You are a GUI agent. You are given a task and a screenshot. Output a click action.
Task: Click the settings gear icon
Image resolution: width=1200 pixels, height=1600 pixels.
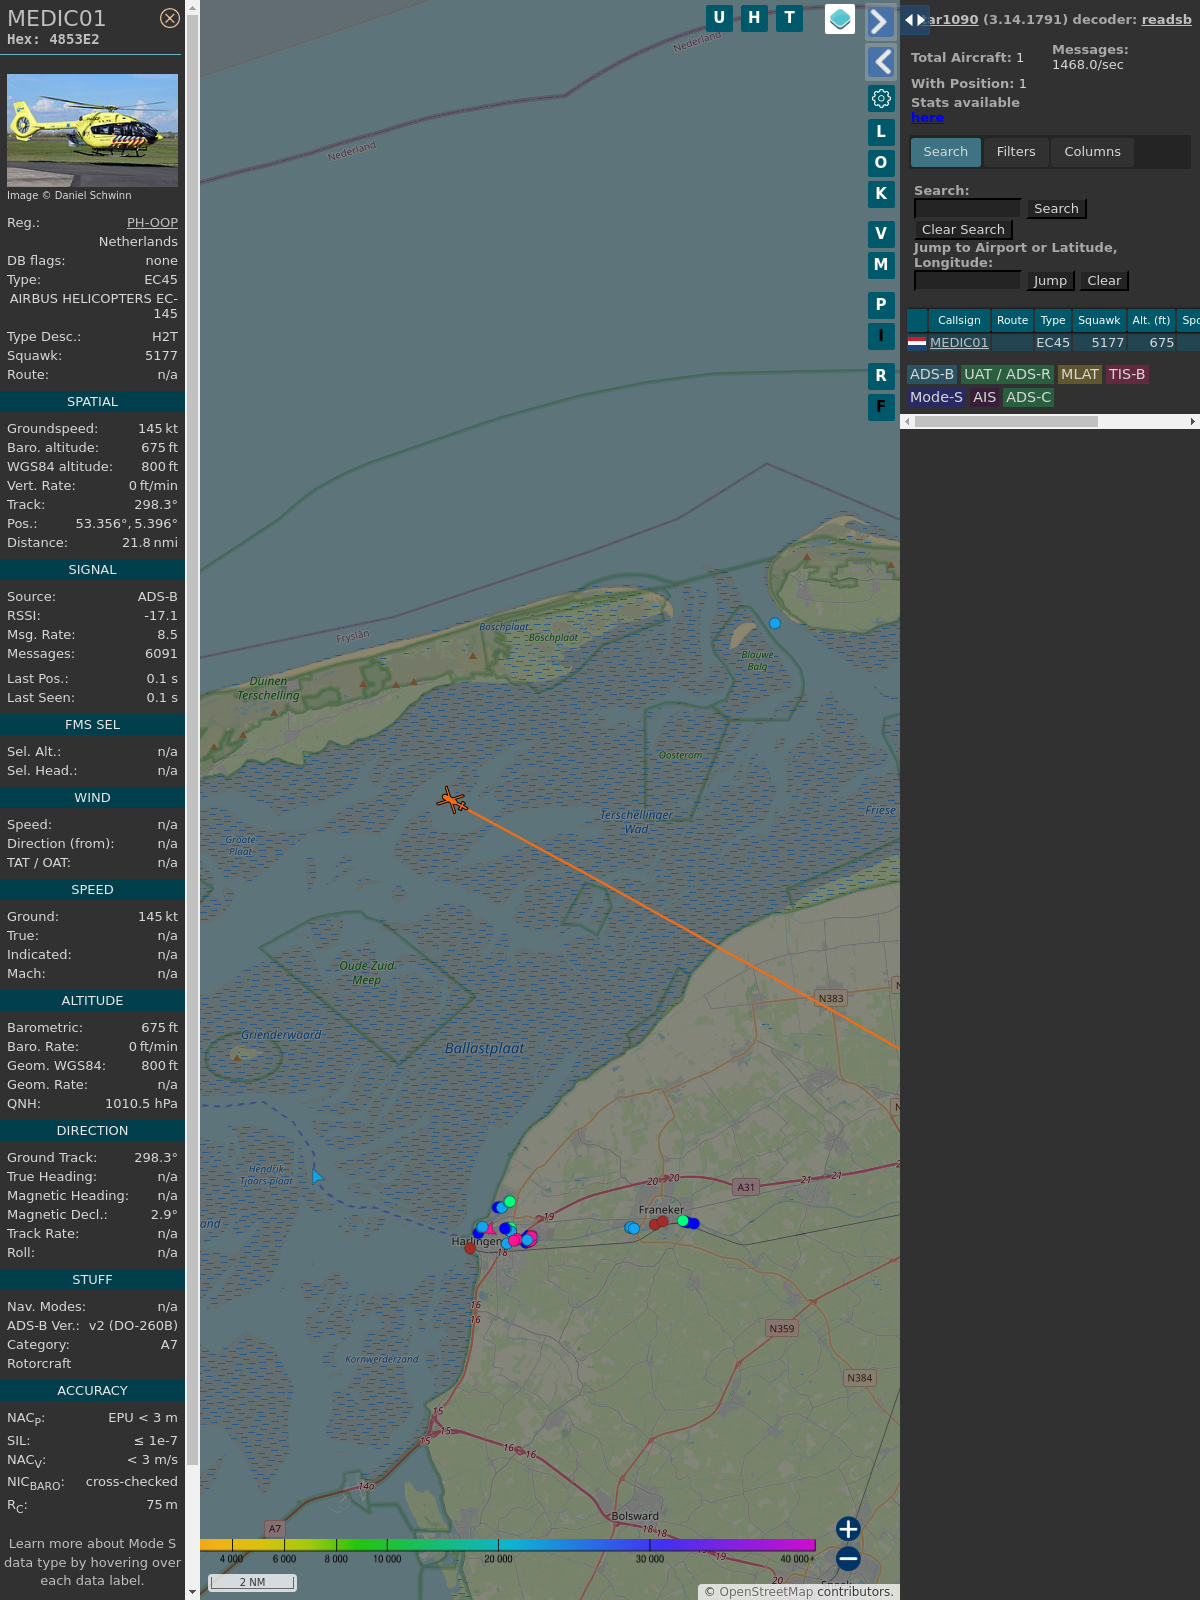pyautogui.click(x=881, y=98)
